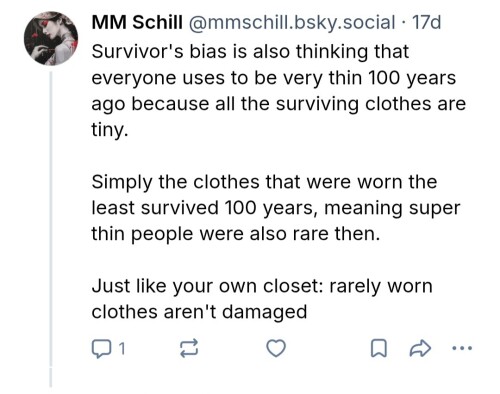
Task: Click the reply speech bubble icon
Action: (x=101, y=349)
